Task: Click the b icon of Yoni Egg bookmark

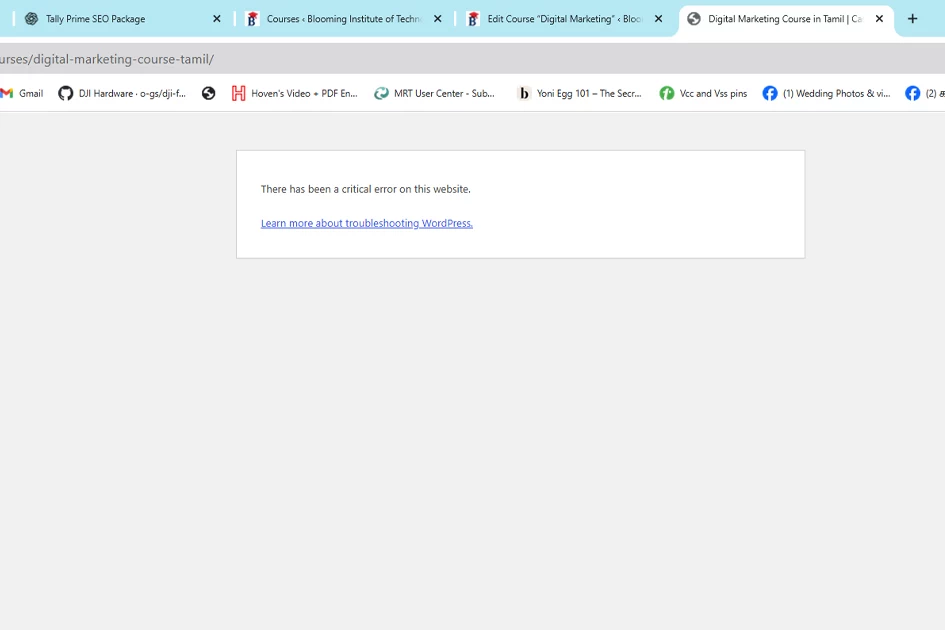Action: [x=524, y=93]
